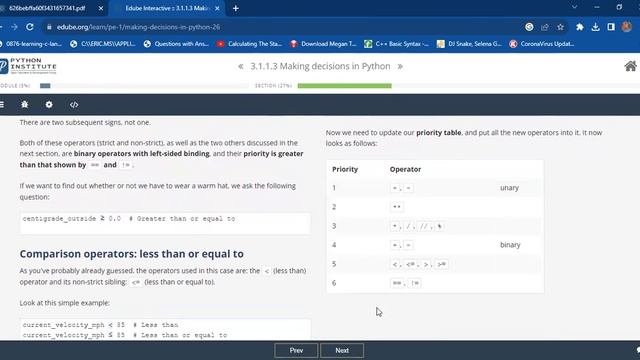
Task: Open the browser extensions puzzle icon
Action: [x=580, y=27]
